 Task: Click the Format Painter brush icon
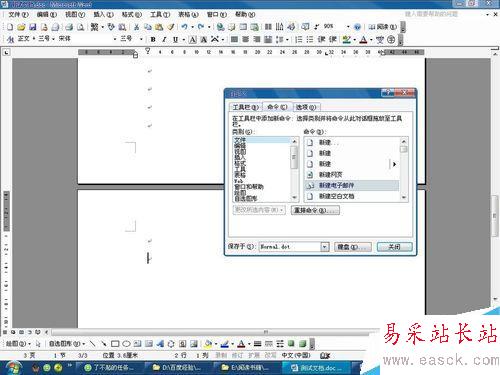point(171,27)
